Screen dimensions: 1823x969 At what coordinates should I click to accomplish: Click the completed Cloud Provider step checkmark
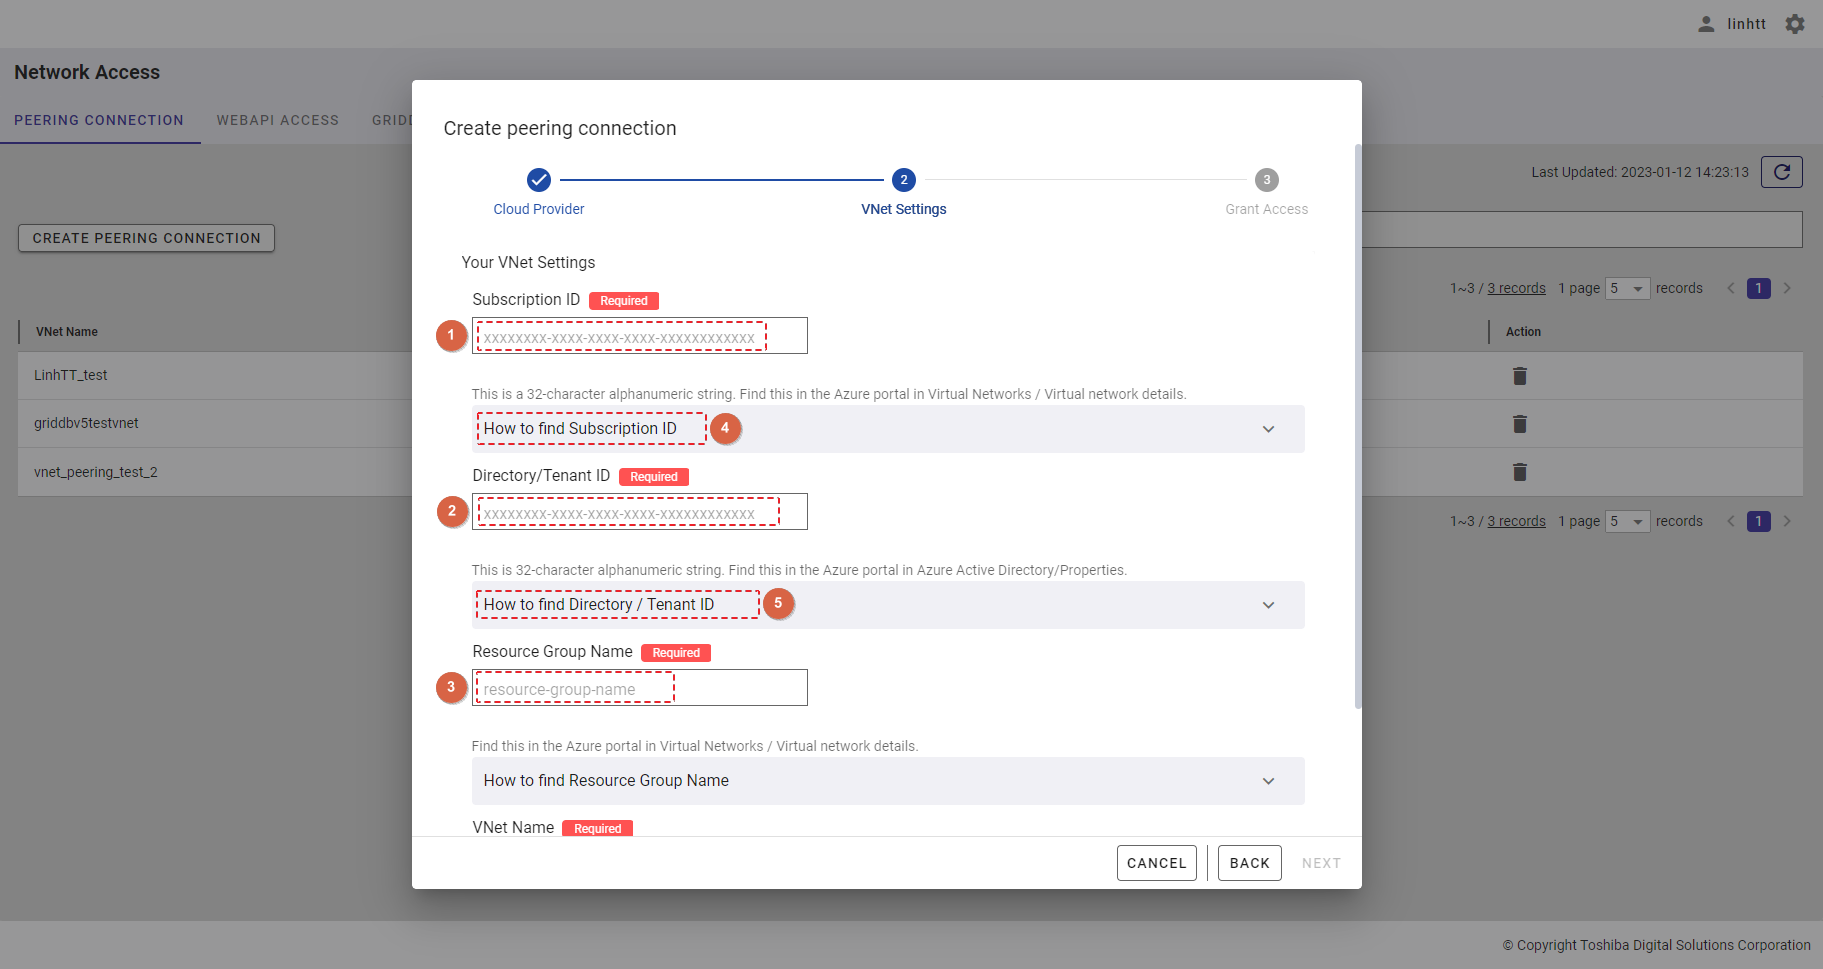click(539, 180)
